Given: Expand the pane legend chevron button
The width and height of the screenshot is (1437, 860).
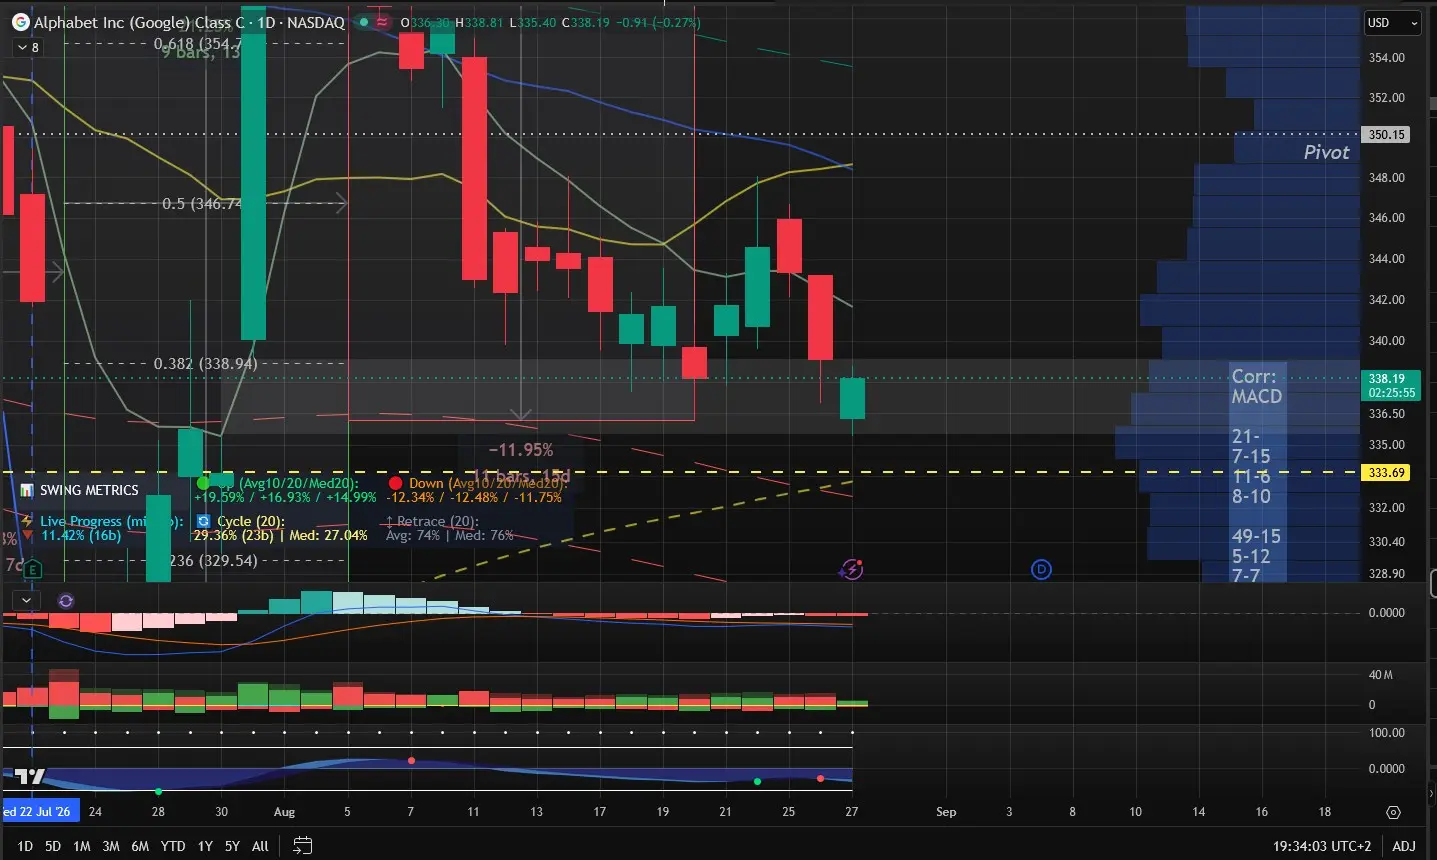Looking at the screenshot, I should click(x=27, y=601).
